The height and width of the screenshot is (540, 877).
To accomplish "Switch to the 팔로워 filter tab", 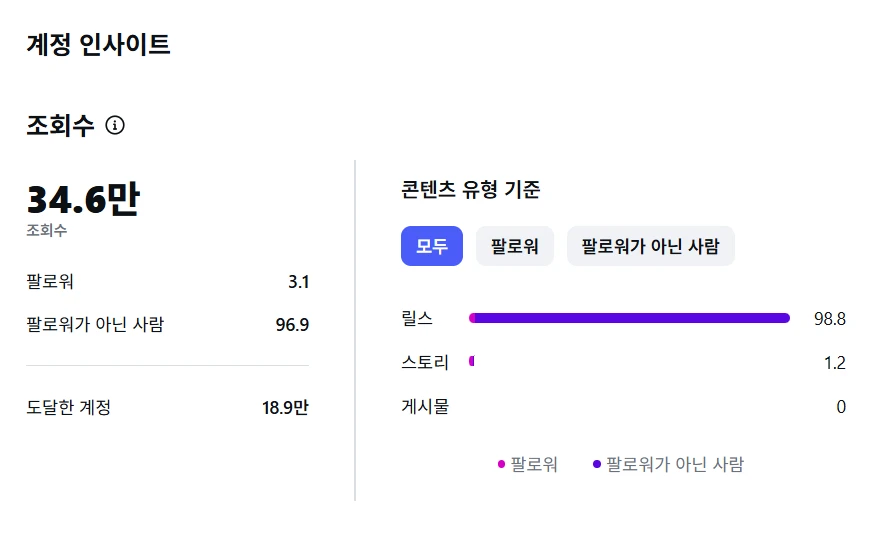I will tap(515, 246).
